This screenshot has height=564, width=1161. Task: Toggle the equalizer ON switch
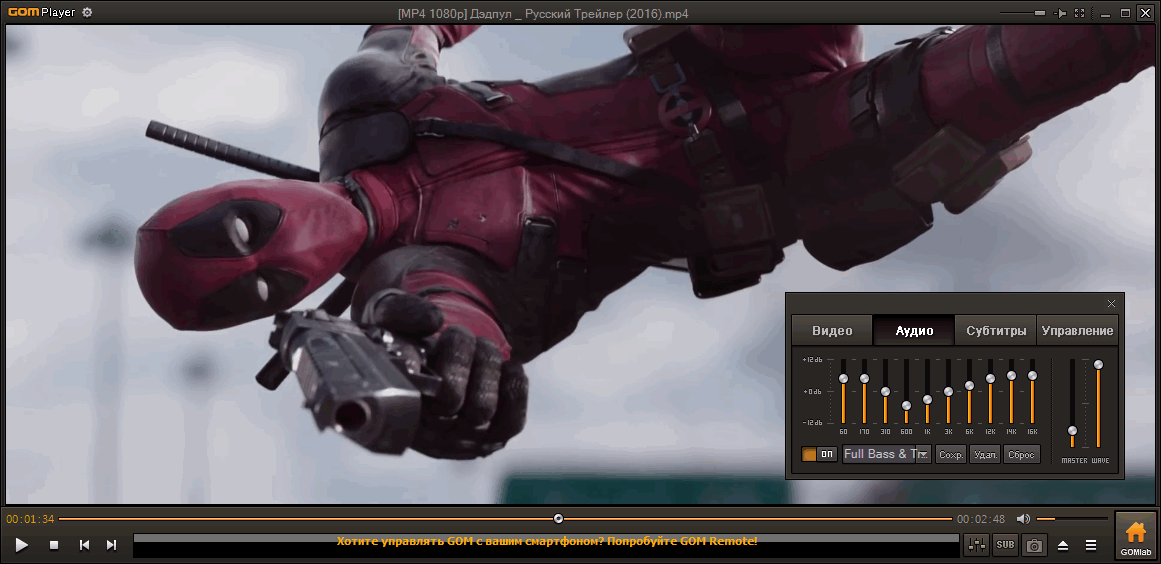click(819, 454)
